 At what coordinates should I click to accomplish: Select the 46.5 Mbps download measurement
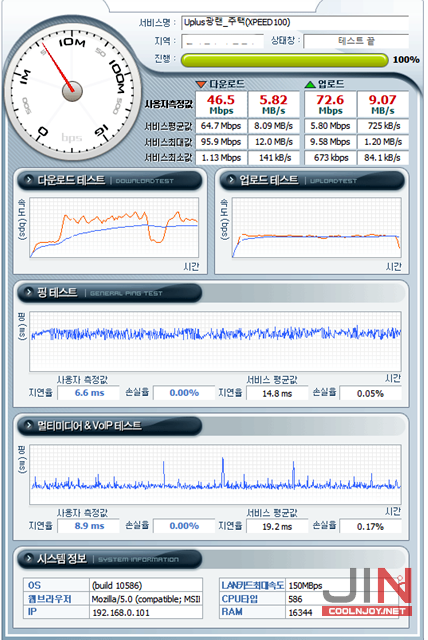[x=221, y=104]
